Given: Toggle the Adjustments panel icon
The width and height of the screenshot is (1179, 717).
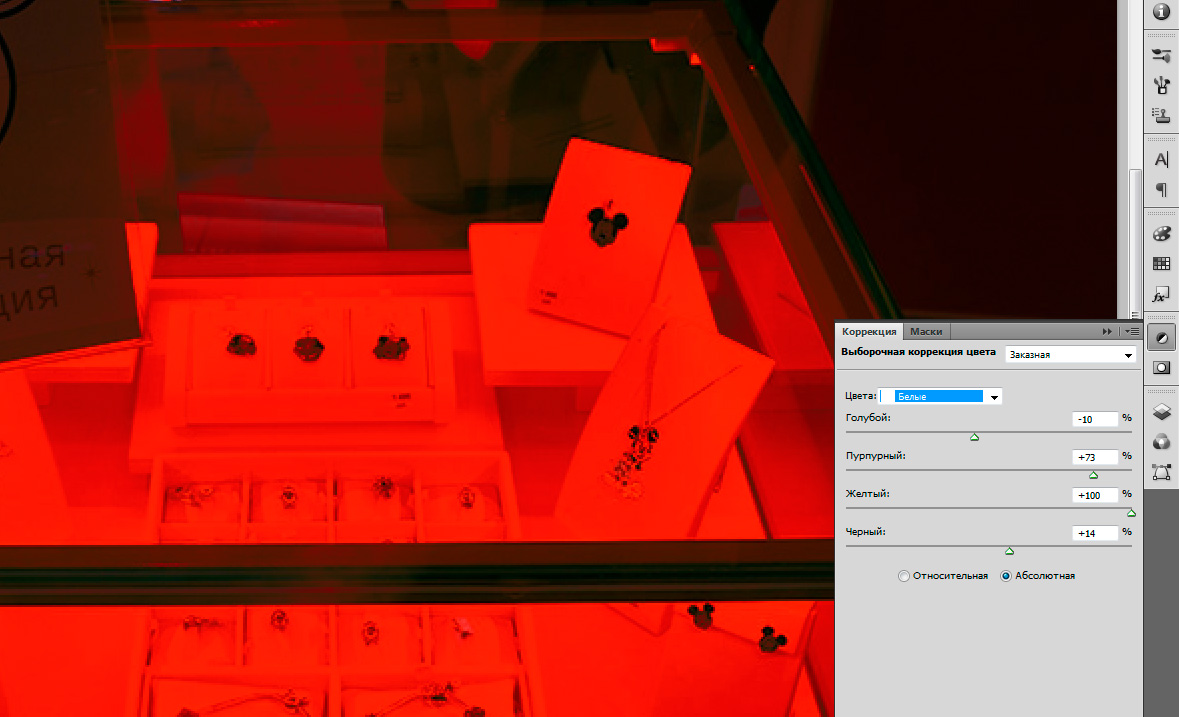Looking at the screenshot, I should pyautogui.click(x=1161, y=338).
